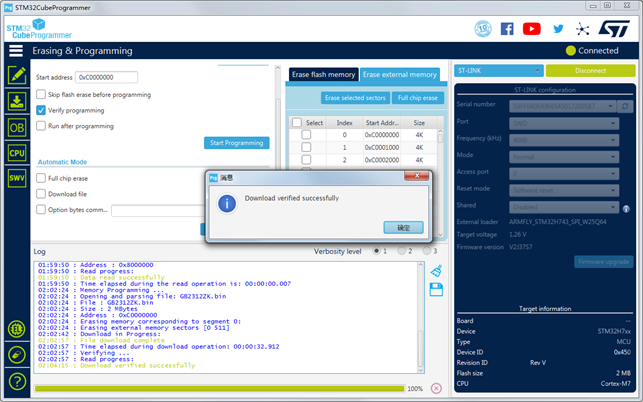Viewport: 643px width, 402px height.
Task: Click Full chip erase button
Action: [417, 98]
